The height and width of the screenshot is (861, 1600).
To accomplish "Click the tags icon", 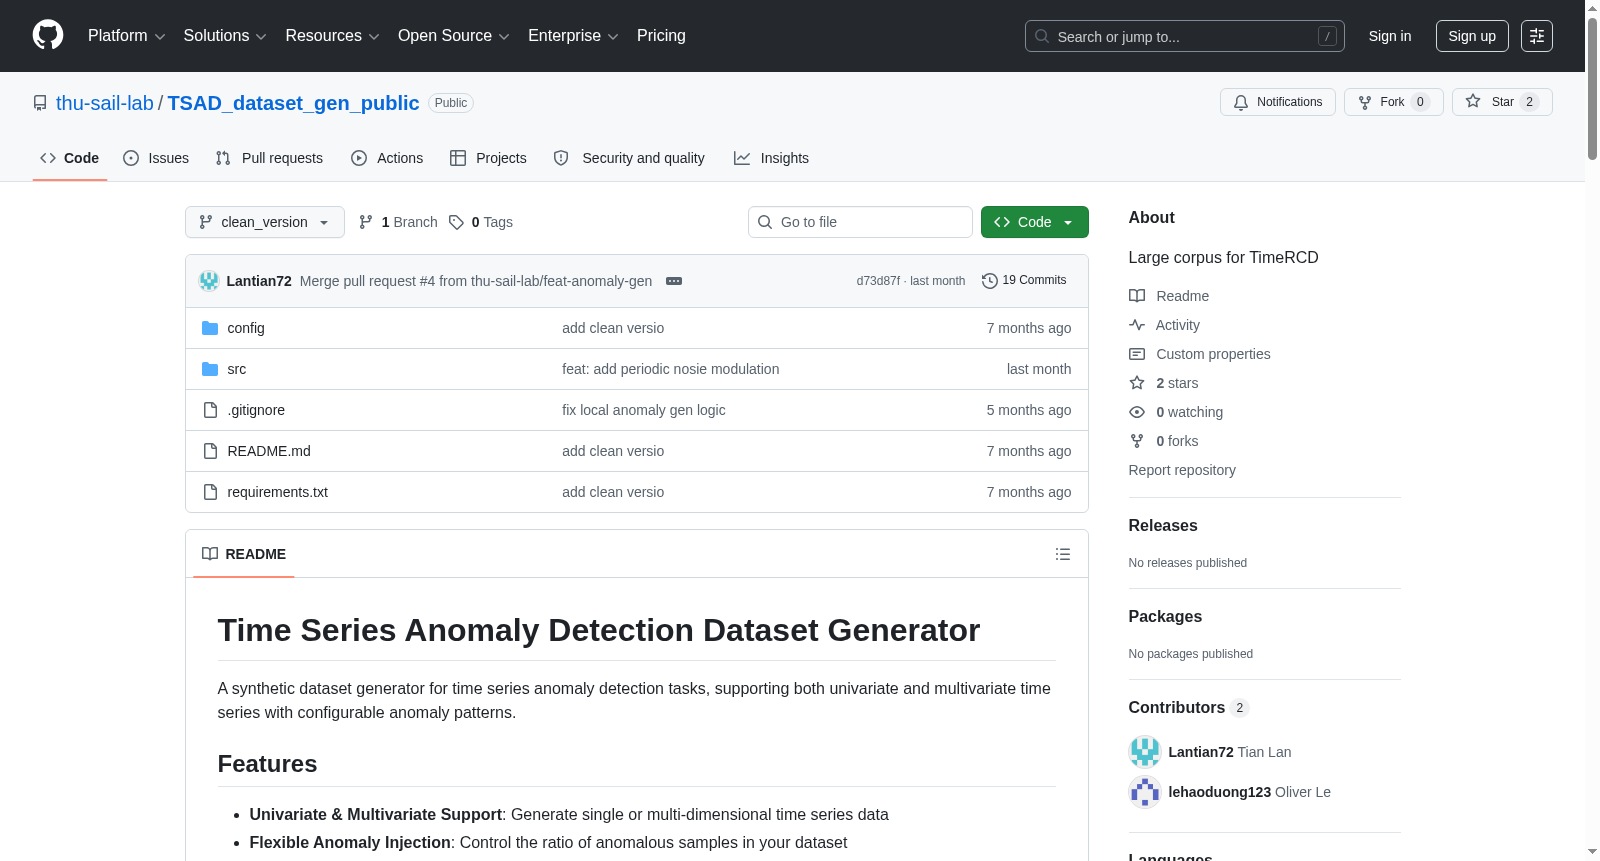I will (x=456, y=222).
